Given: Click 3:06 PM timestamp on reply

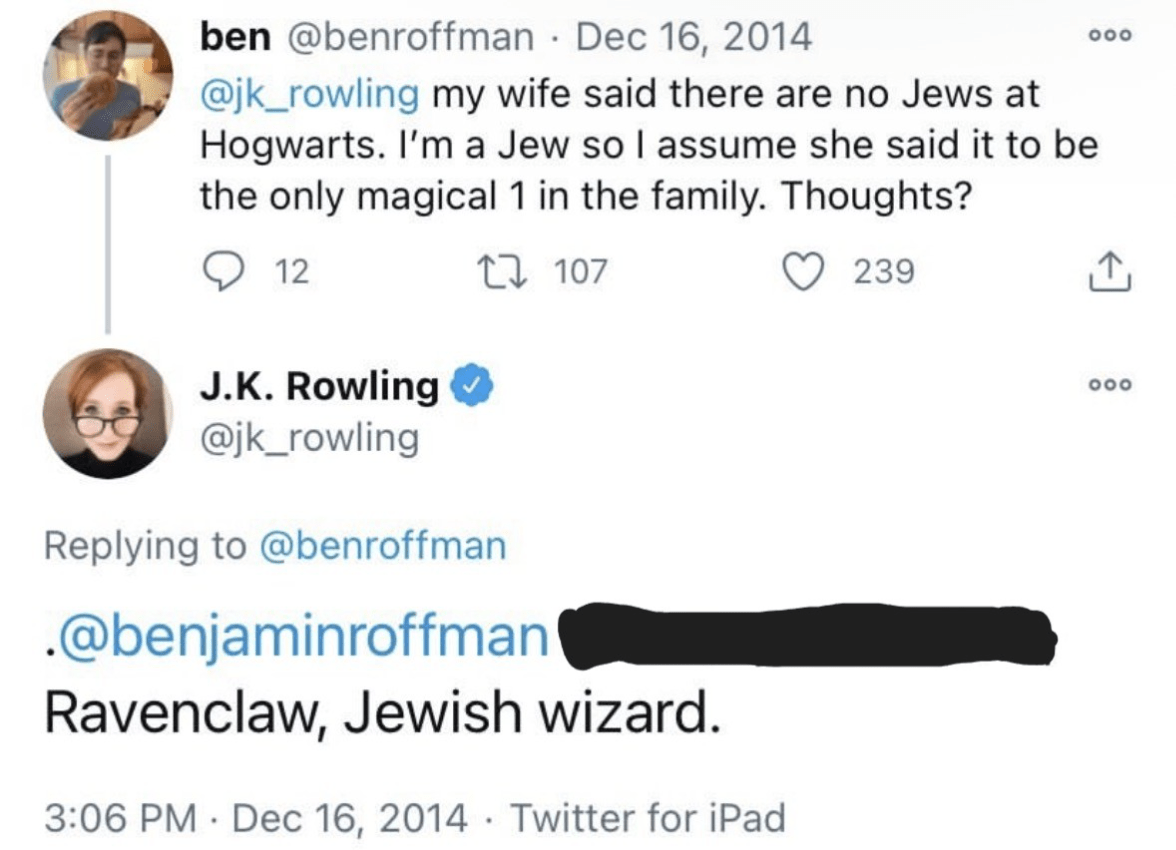Looking at the screenshot, I should pos(120,817).
